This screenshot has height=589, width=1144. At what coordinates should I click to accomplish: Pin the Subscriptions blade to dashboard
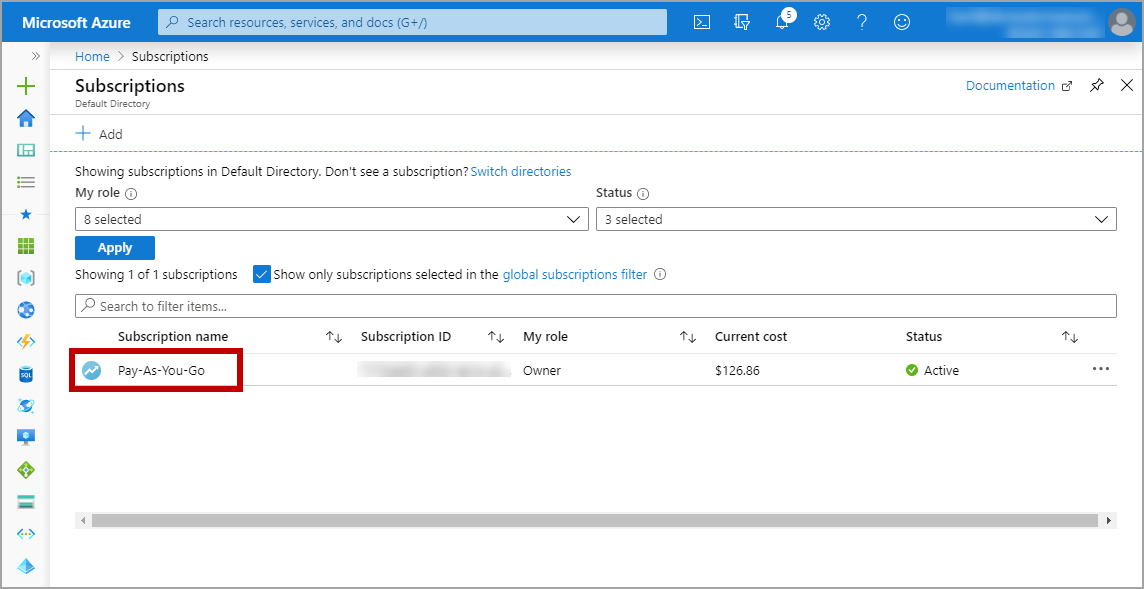[1097, 85]
